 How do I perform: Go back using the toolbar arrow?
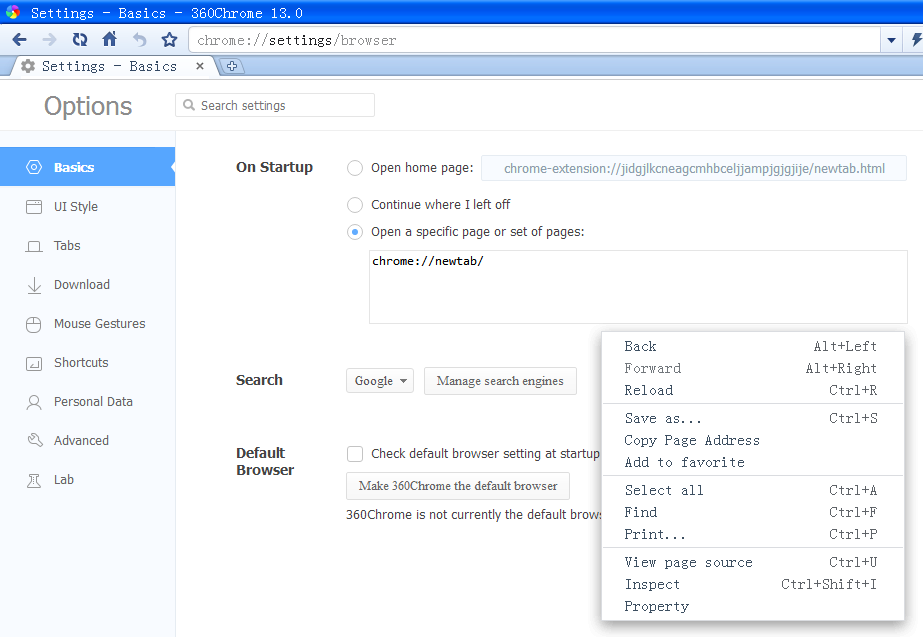(x=19, y=39)
